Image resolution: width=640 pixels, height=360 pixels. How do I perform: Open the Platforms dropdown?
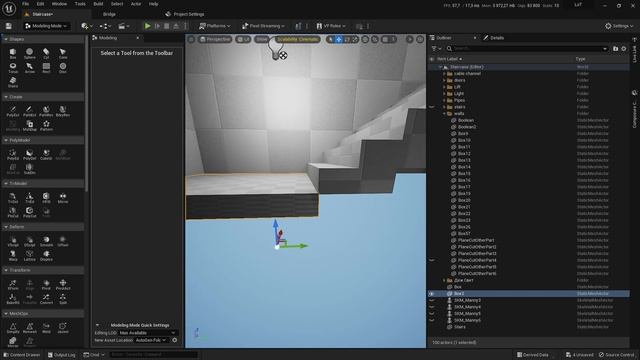pos(215,26)
